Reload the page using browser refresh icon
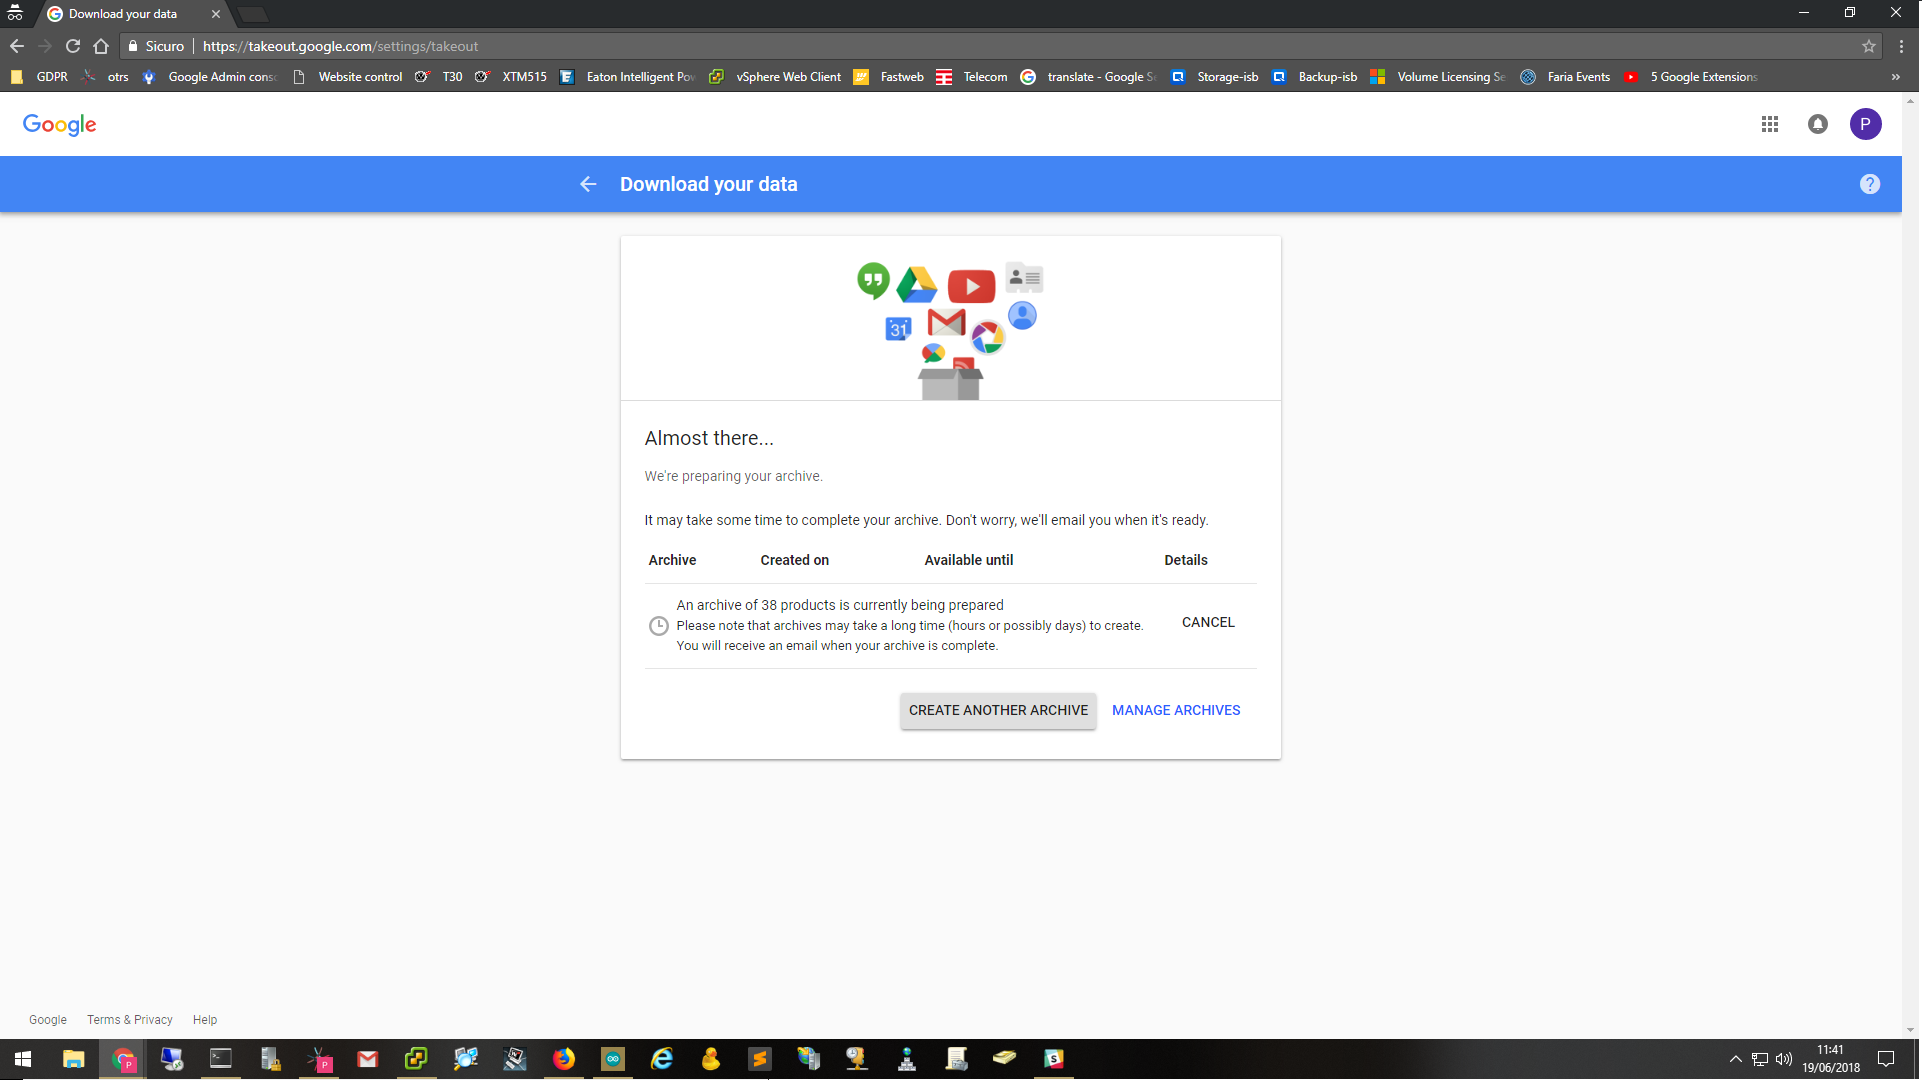This screenshot has height=1080, width=1922. tap(73, 46)
